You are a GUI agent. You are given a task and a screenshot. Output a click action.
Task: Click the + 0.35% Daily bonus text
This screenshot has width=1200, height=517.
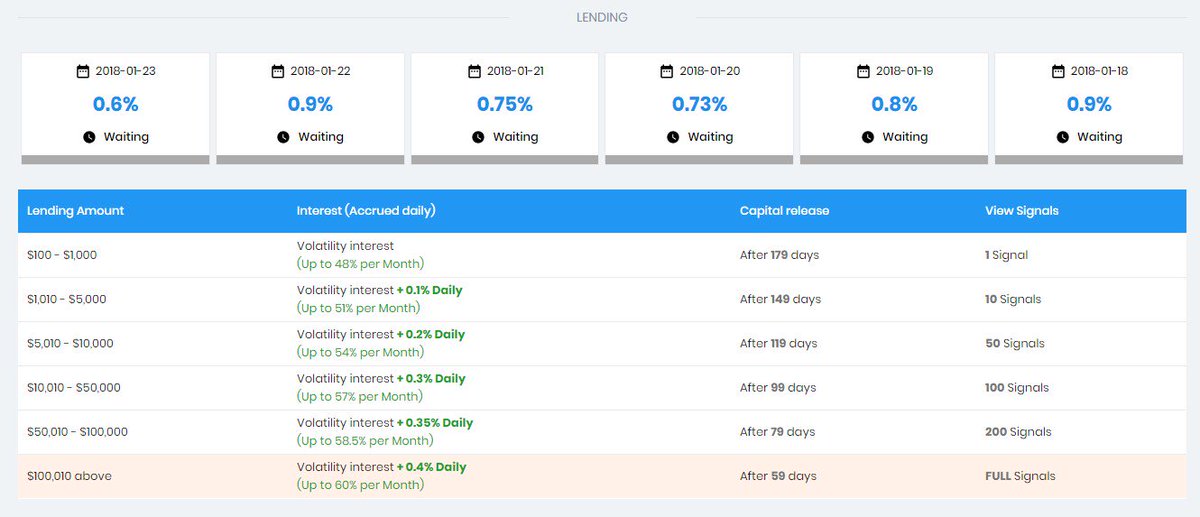(435, 422)
